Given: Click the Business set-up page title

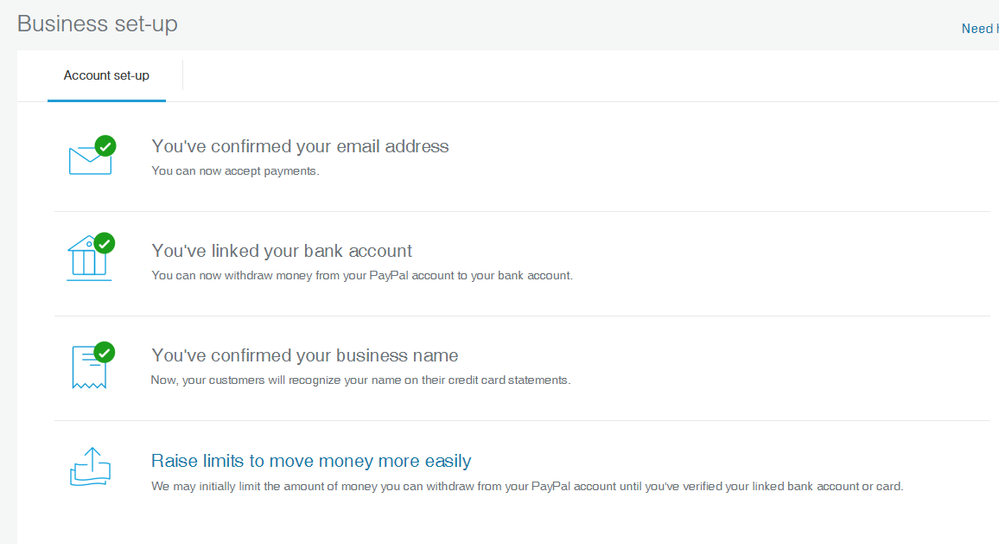Looking at the screenshot, I should click(97, 24).
